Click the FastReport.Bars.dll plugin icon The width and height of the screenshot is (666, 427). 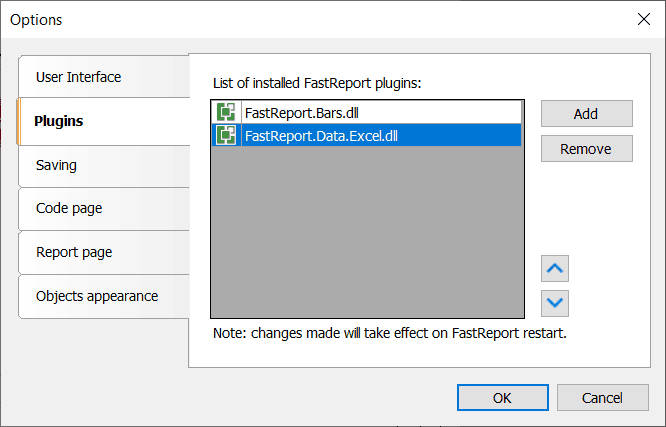pyautogui.click(x=226, y=113)
